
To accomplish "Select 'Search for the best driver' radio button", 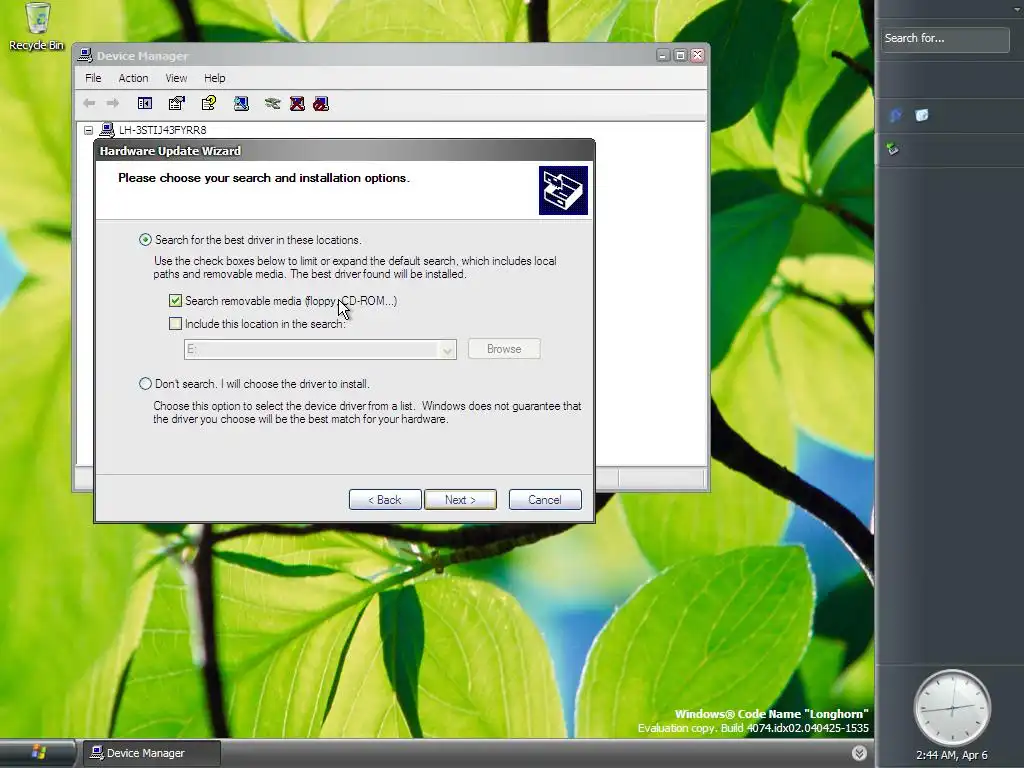I will coord(145,240).
